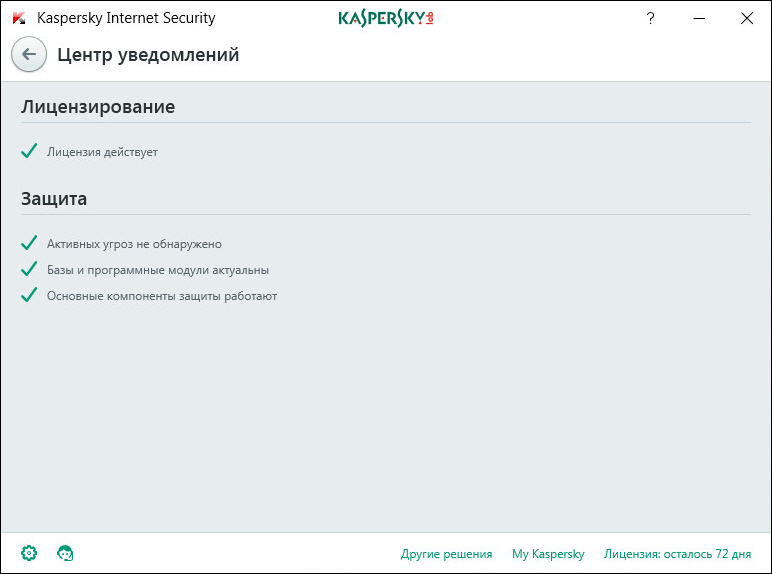The width and height of the screenshot is (772, 574).
Task: Click the Защита section heading
Action: 54,199
